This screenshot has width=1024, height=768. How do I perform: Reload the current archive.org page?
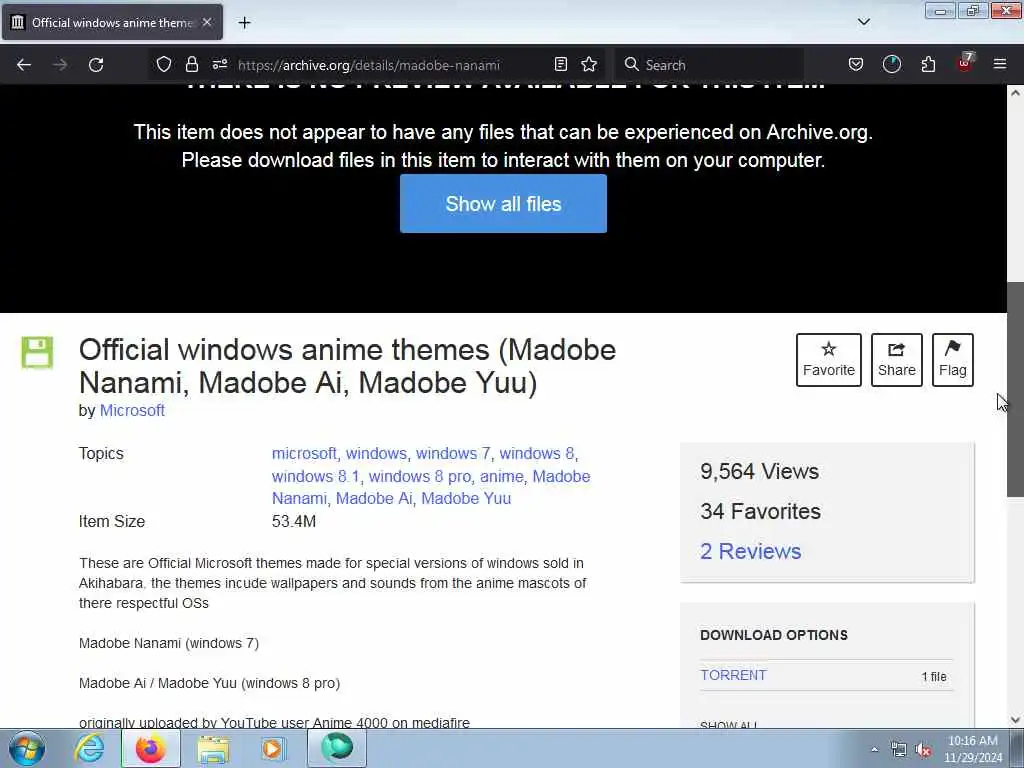click(96, 65)
